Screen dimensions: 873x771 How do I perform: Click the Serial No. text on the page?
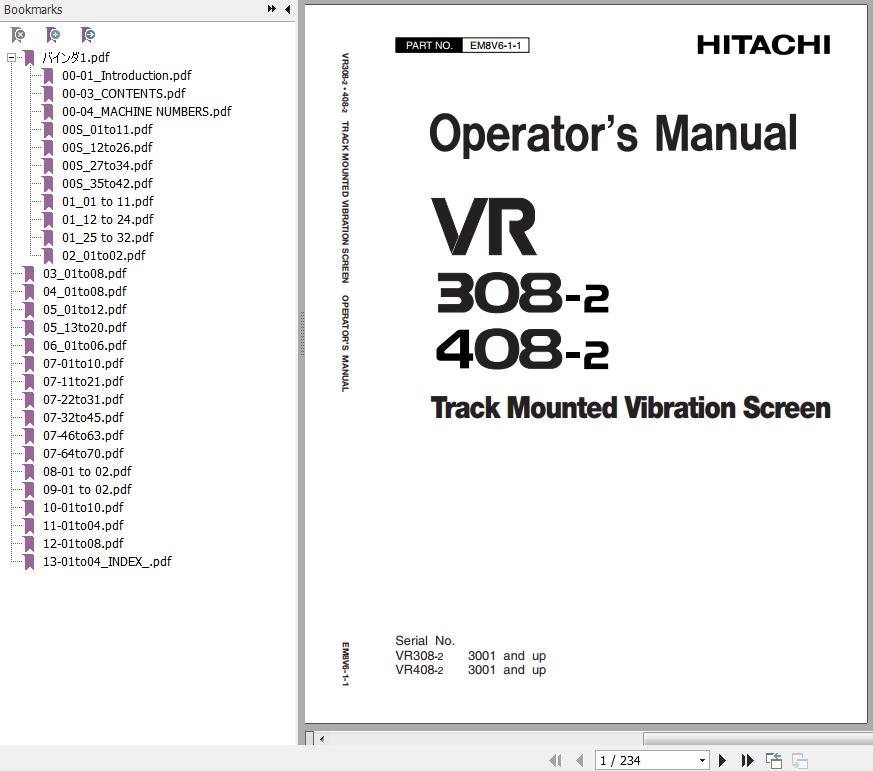(425, 640)
